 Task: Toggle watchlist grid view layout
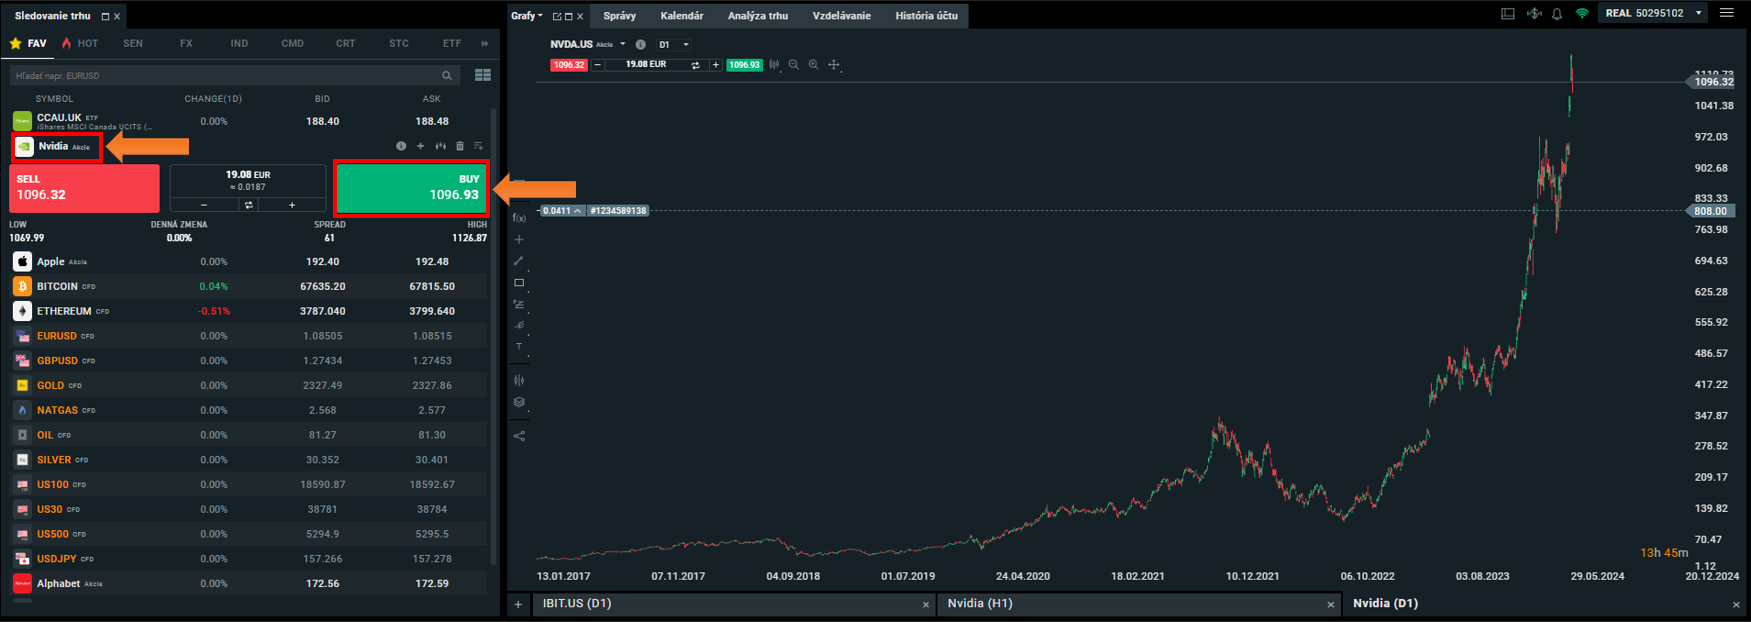point(483,75)
